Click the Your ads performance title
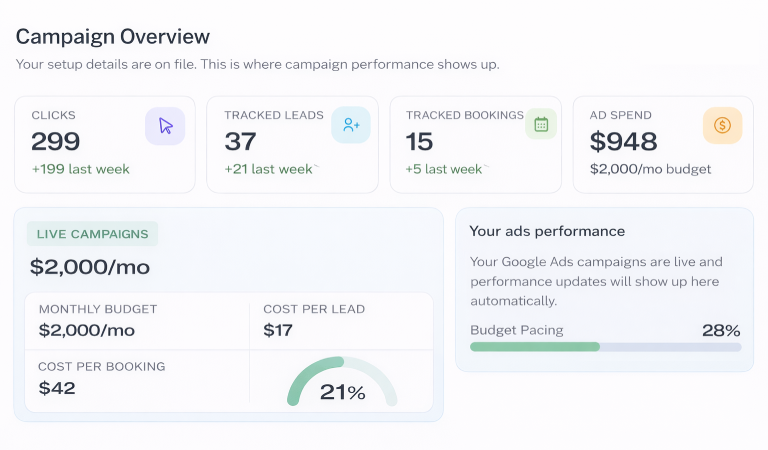768x450 pixels. 547,231
